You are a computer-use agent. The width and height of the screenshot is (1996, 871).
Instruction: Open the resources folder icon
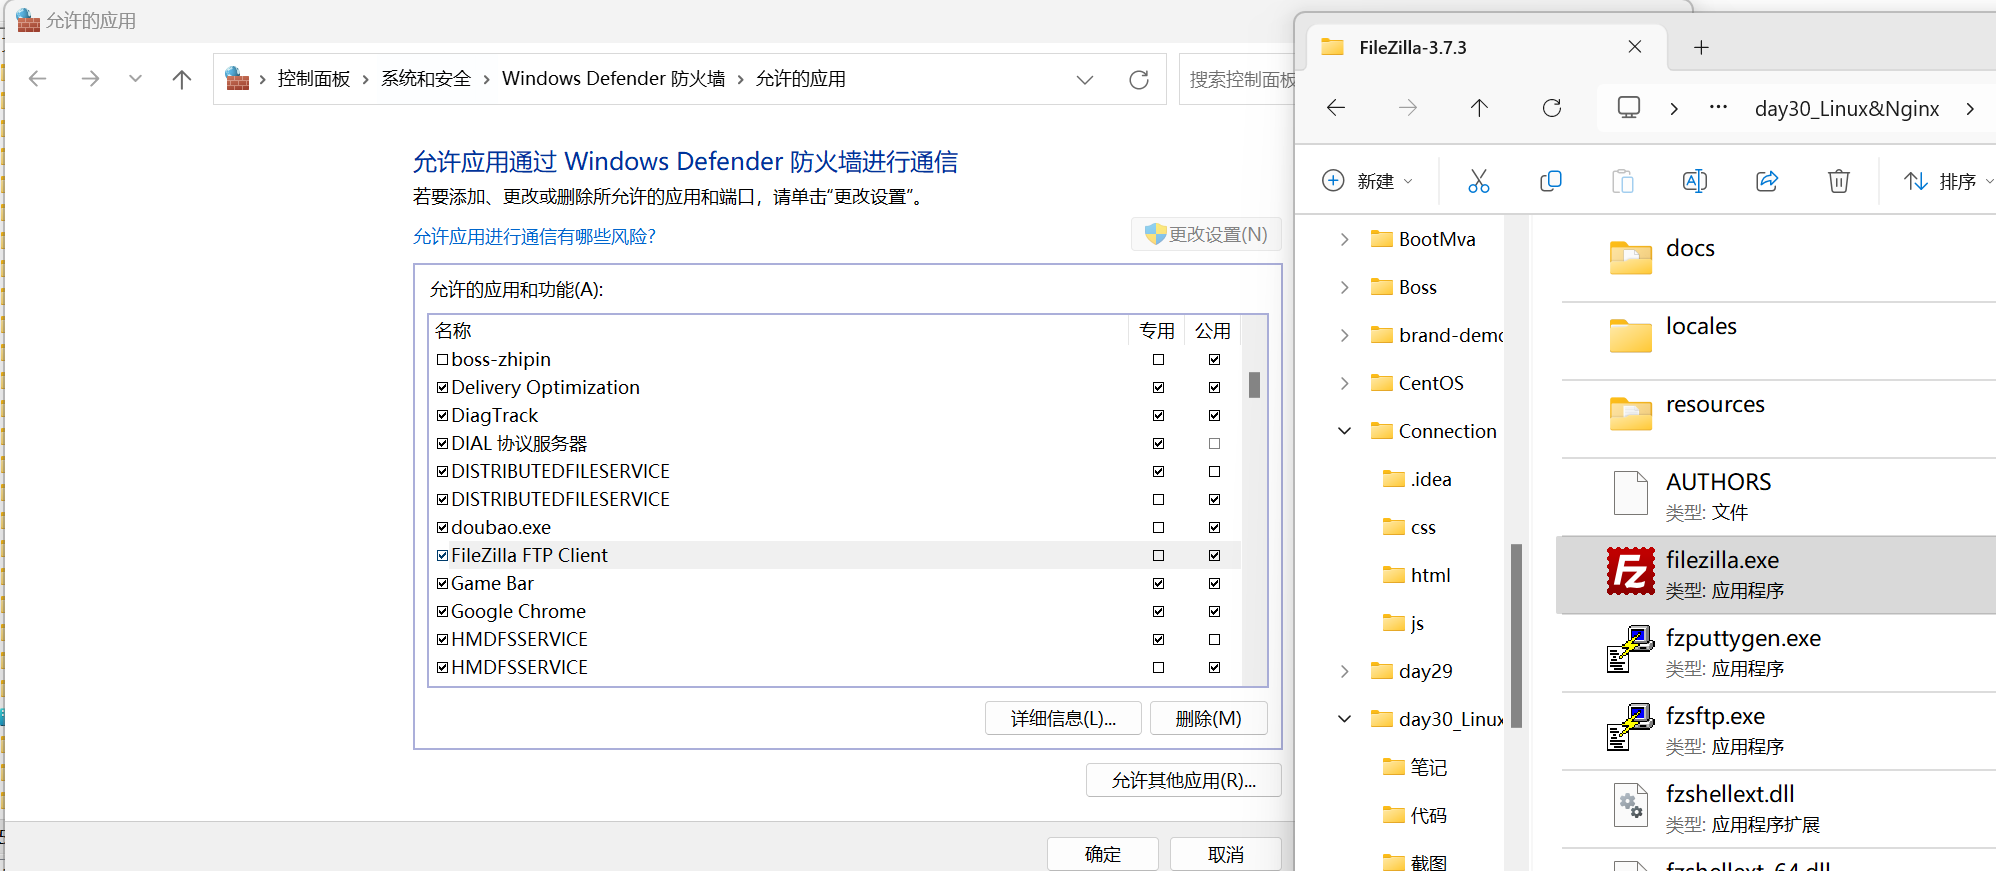1630,414
